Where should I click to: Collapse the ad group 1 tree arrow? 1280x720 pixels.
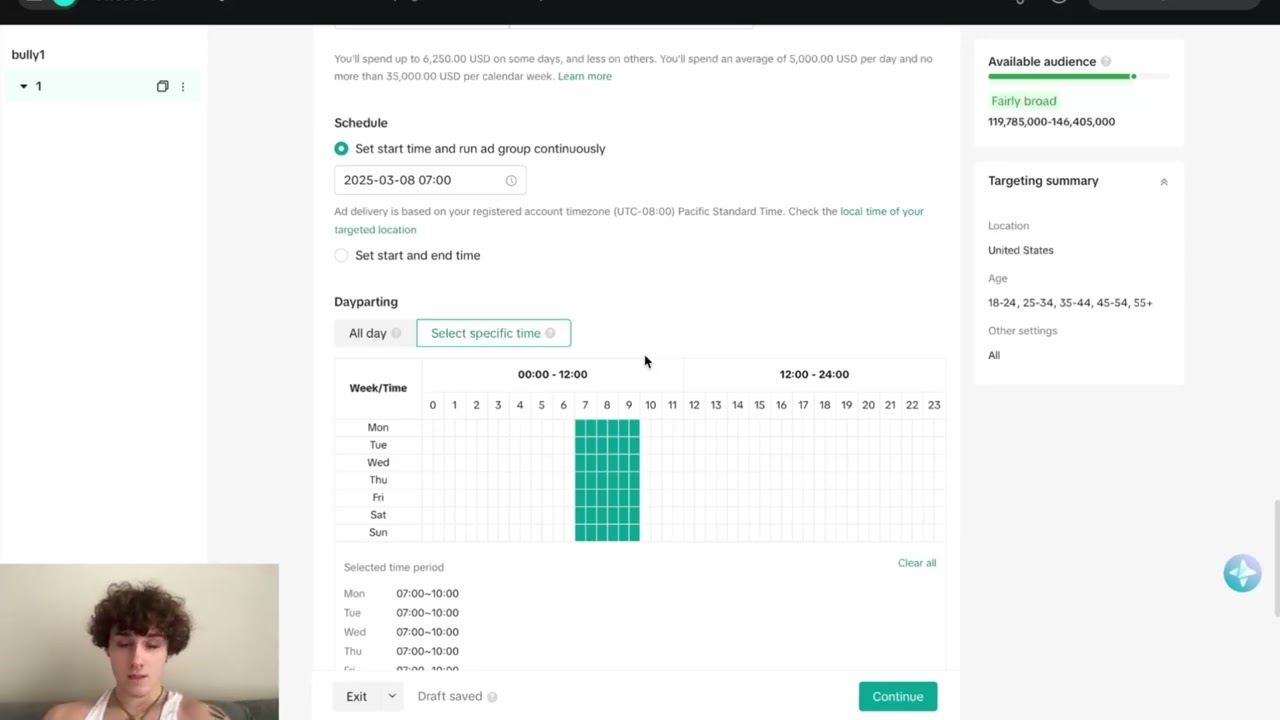24,86
